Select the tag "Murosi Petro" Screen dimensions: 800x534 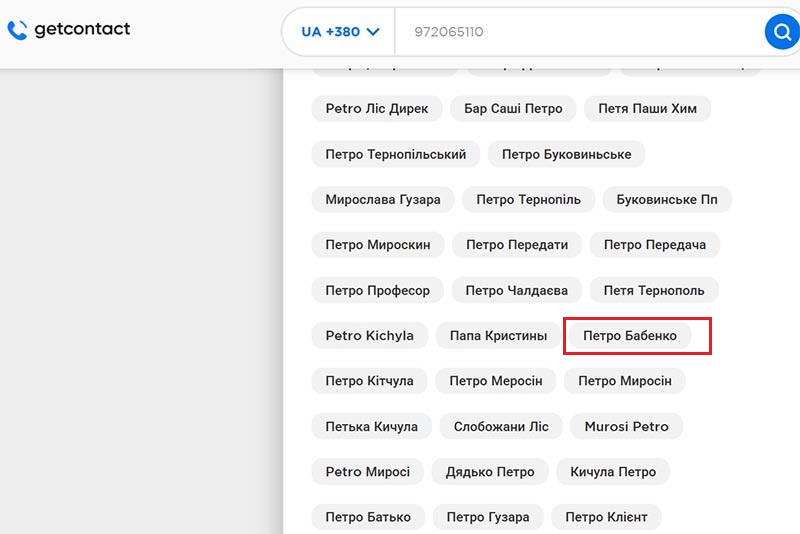(x=627, y=426)
